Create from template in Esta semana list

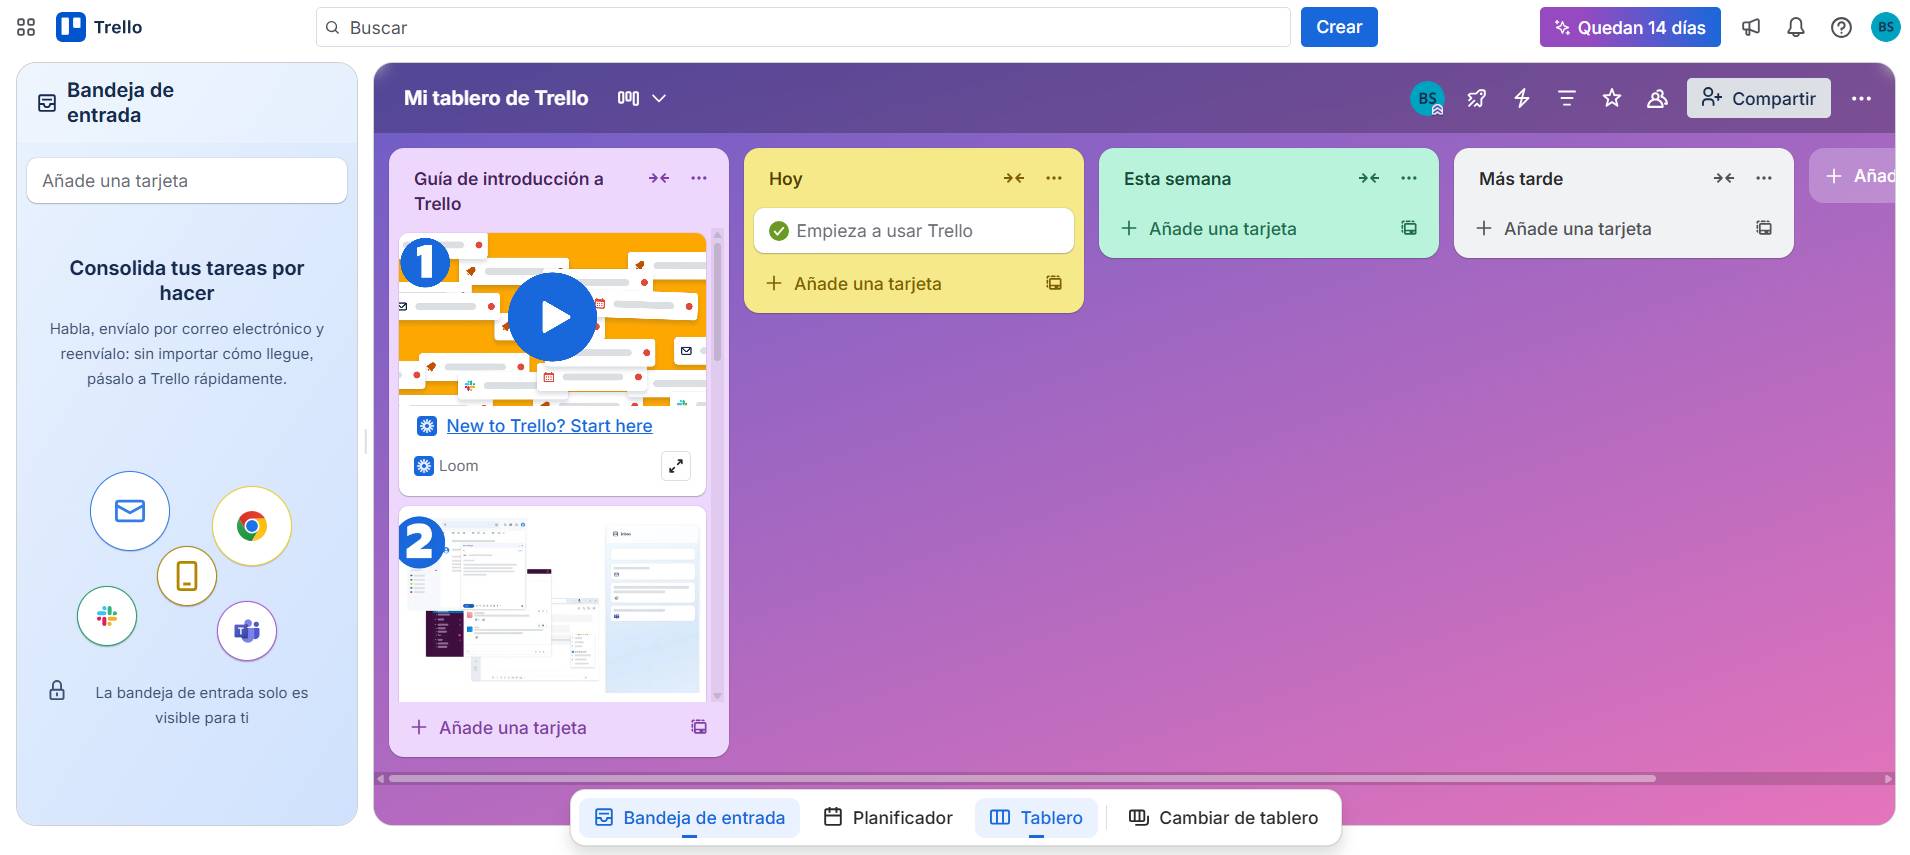pos(1409,228)
